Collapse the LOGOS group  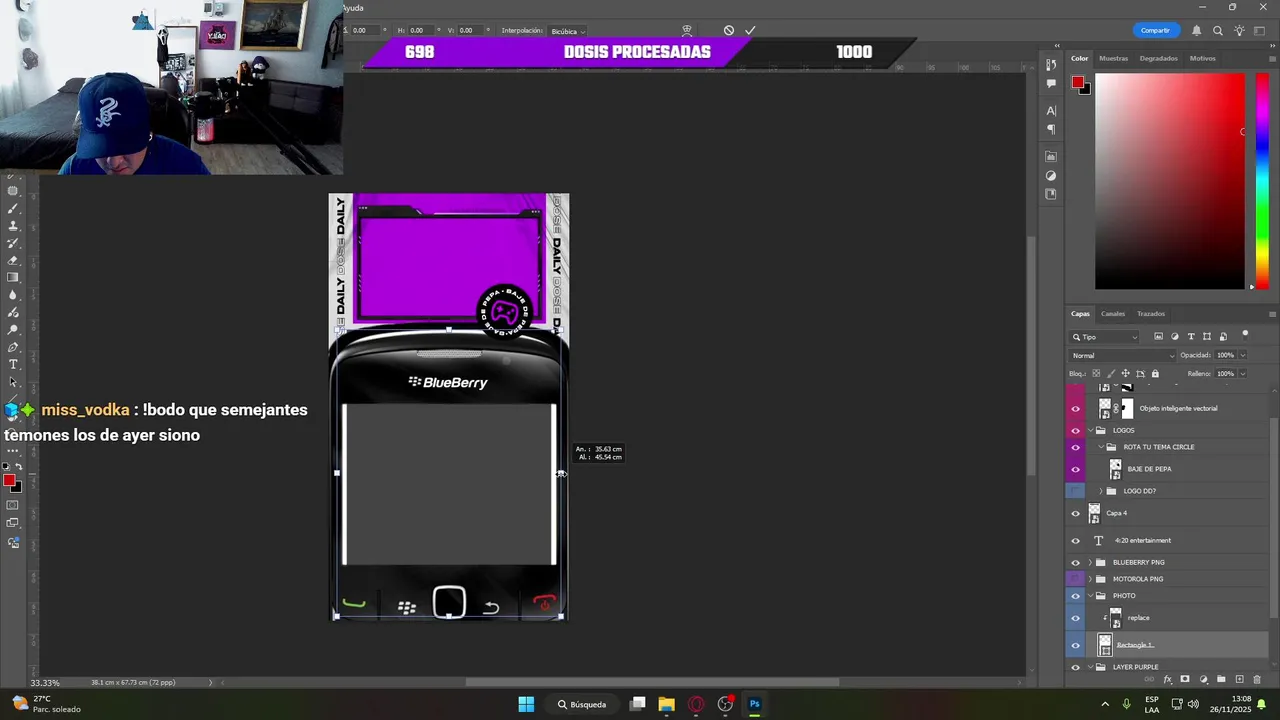[x=1091, y=430]
